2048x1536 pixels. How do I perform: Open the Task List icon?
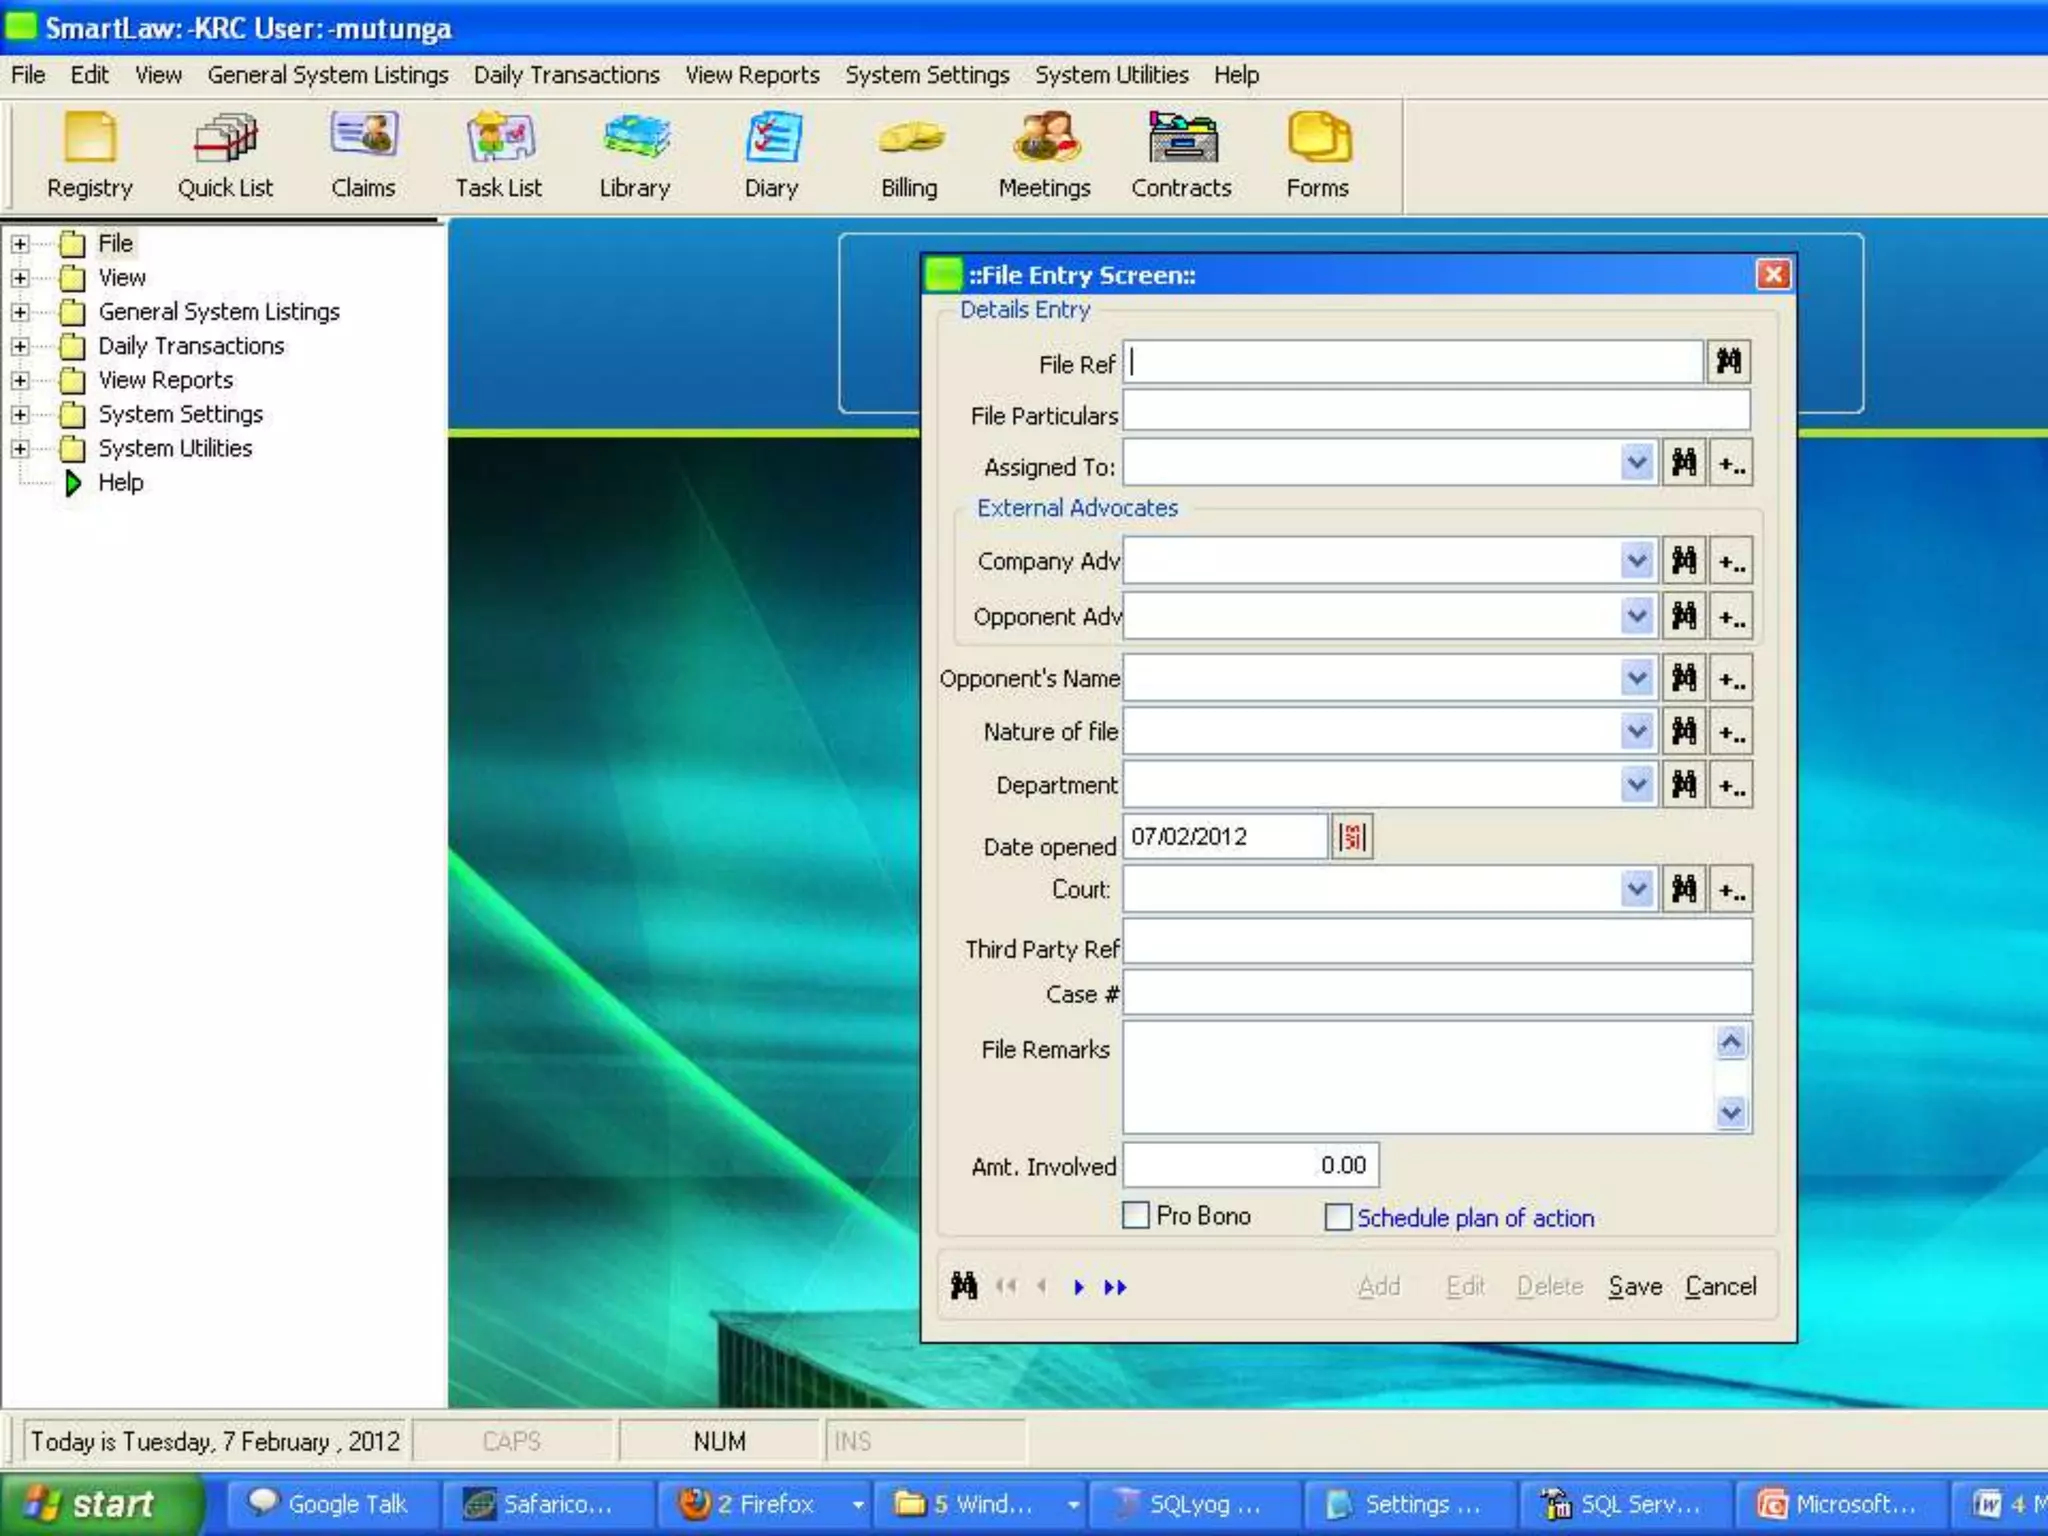[498, 154]
